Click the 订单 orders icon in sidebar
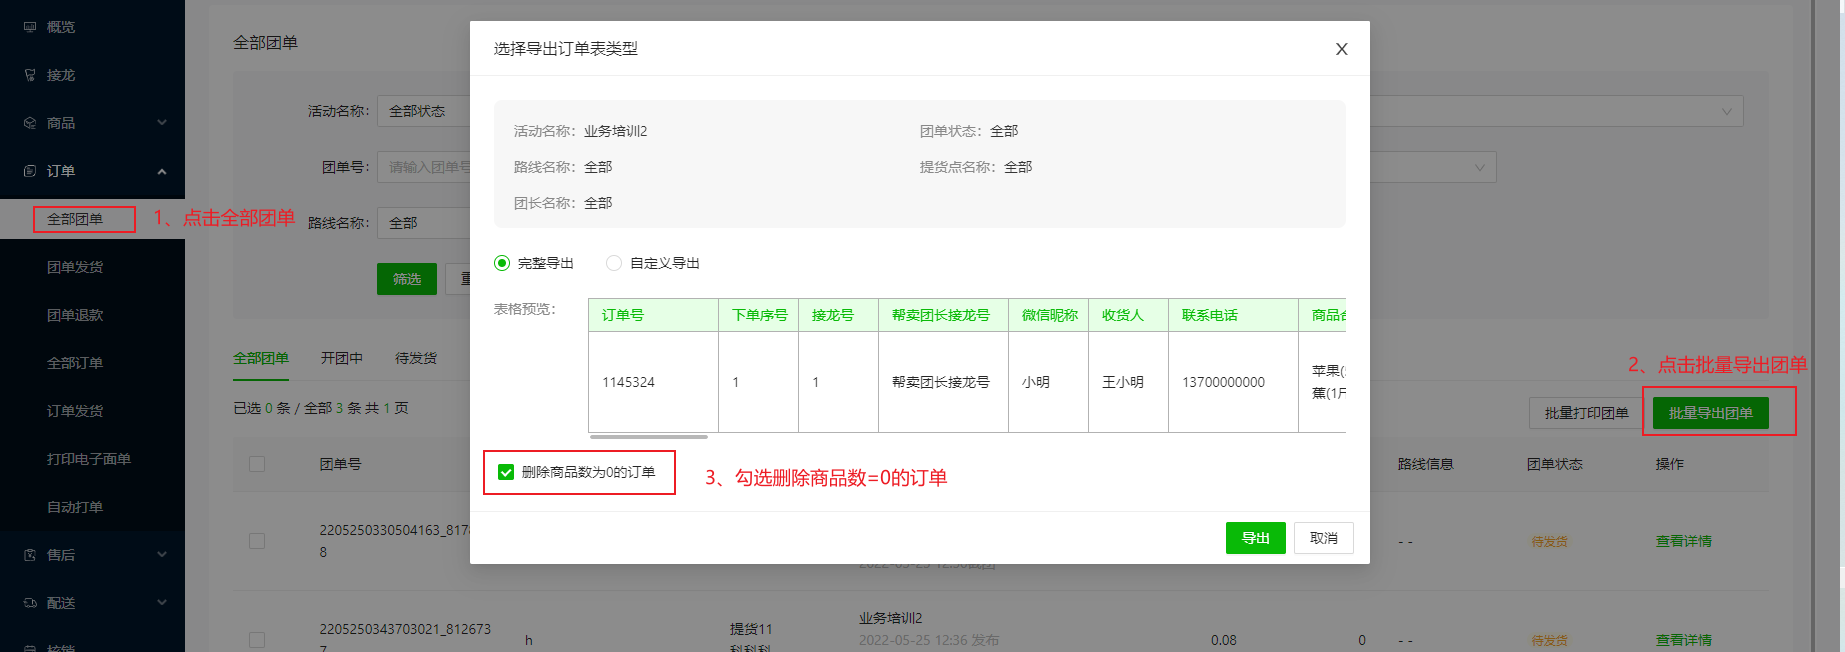Screen dimensions: 1845x652 (30, 171)
